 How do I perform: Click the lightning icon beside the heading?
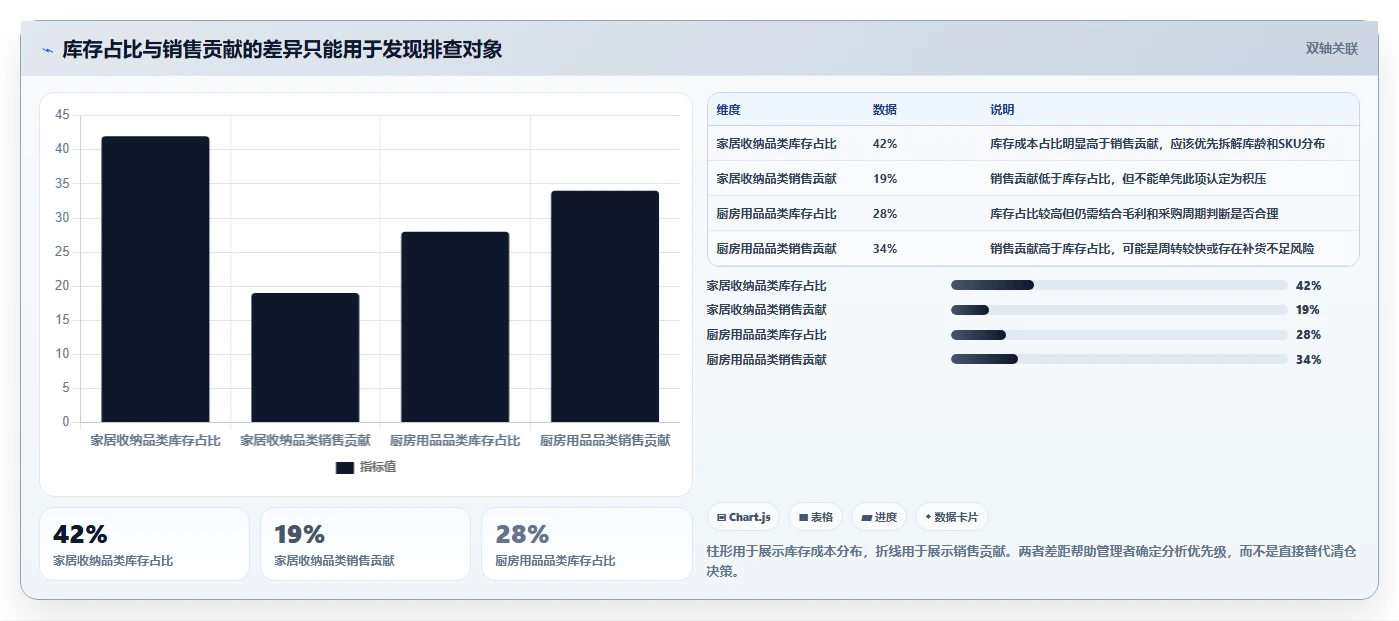tap(48, 50)
